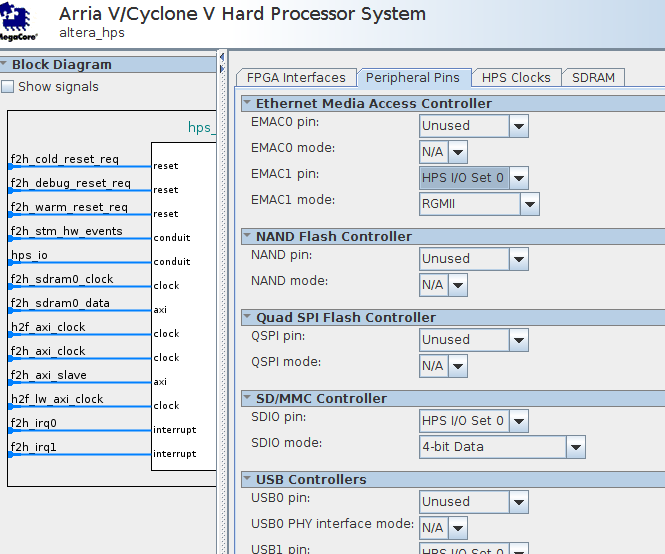
Task: Select the f2h_irq1 interrupt label
Action: coord(34,447)
